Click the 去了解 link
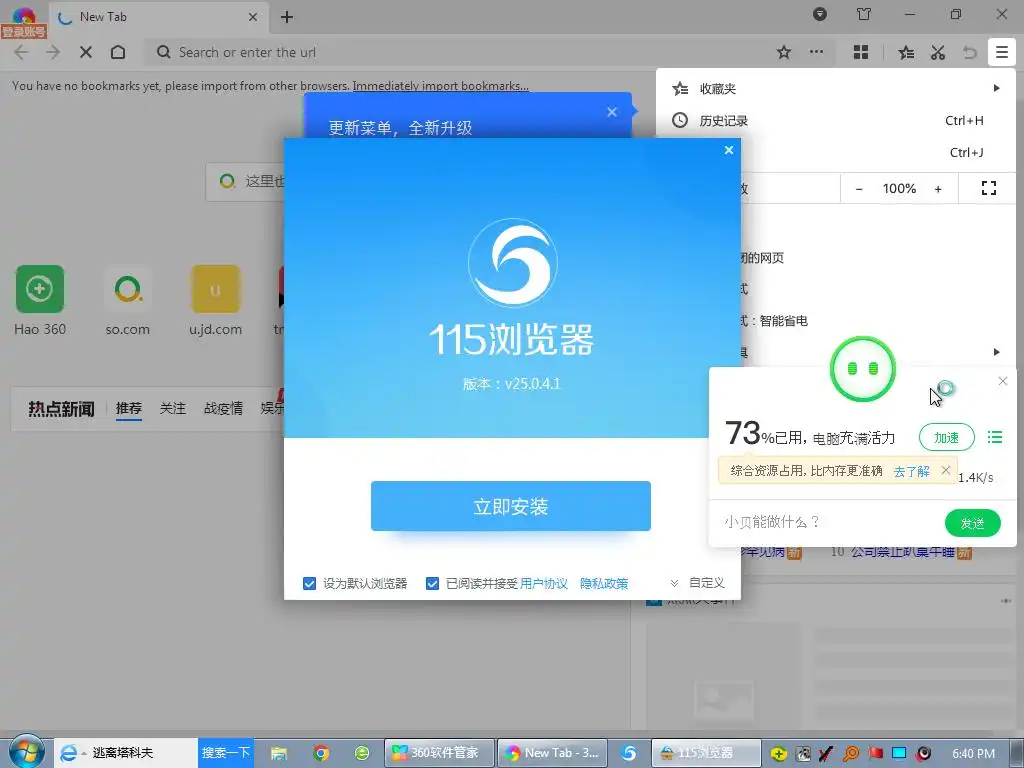Viewport: 1024px width, 768px height. [912, 471]
